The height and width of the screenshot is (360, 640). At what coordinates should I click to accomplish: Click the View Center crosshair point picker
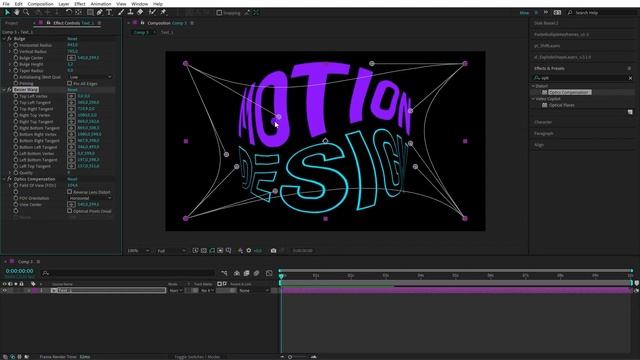(71, 204)
